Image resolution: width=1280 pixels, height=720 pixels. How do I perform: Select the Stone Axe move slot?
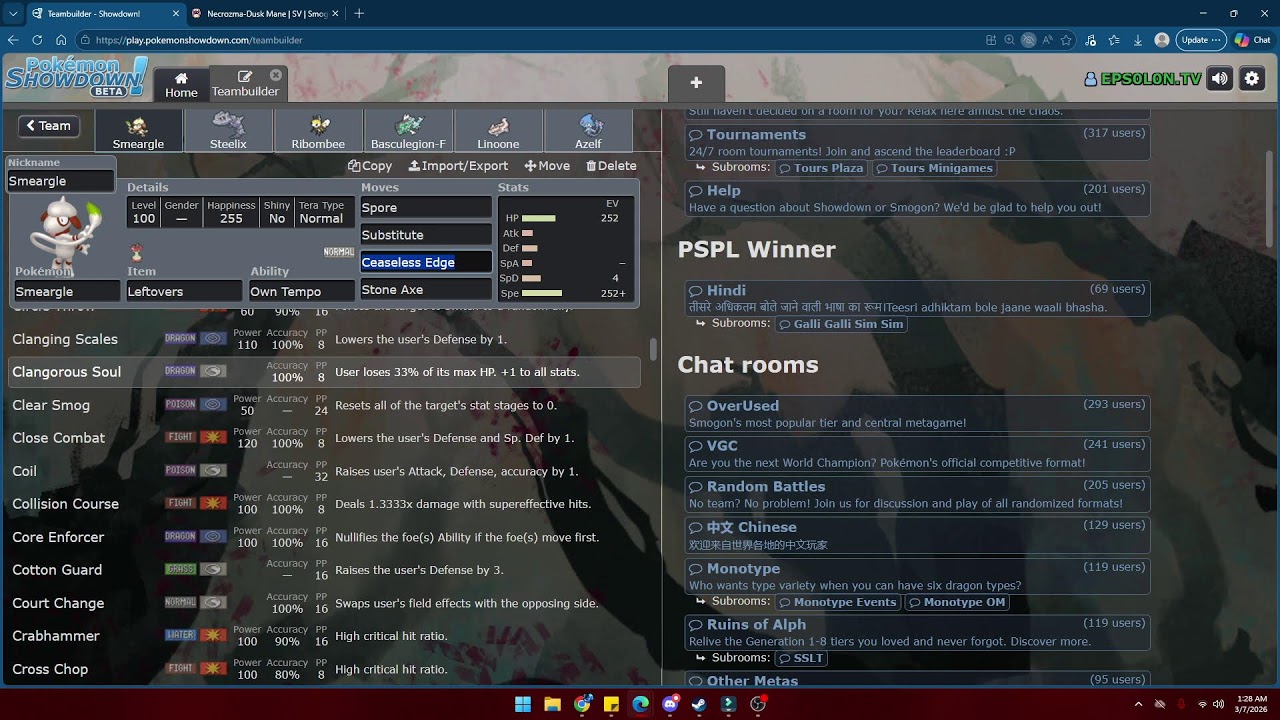pos(426,290)
